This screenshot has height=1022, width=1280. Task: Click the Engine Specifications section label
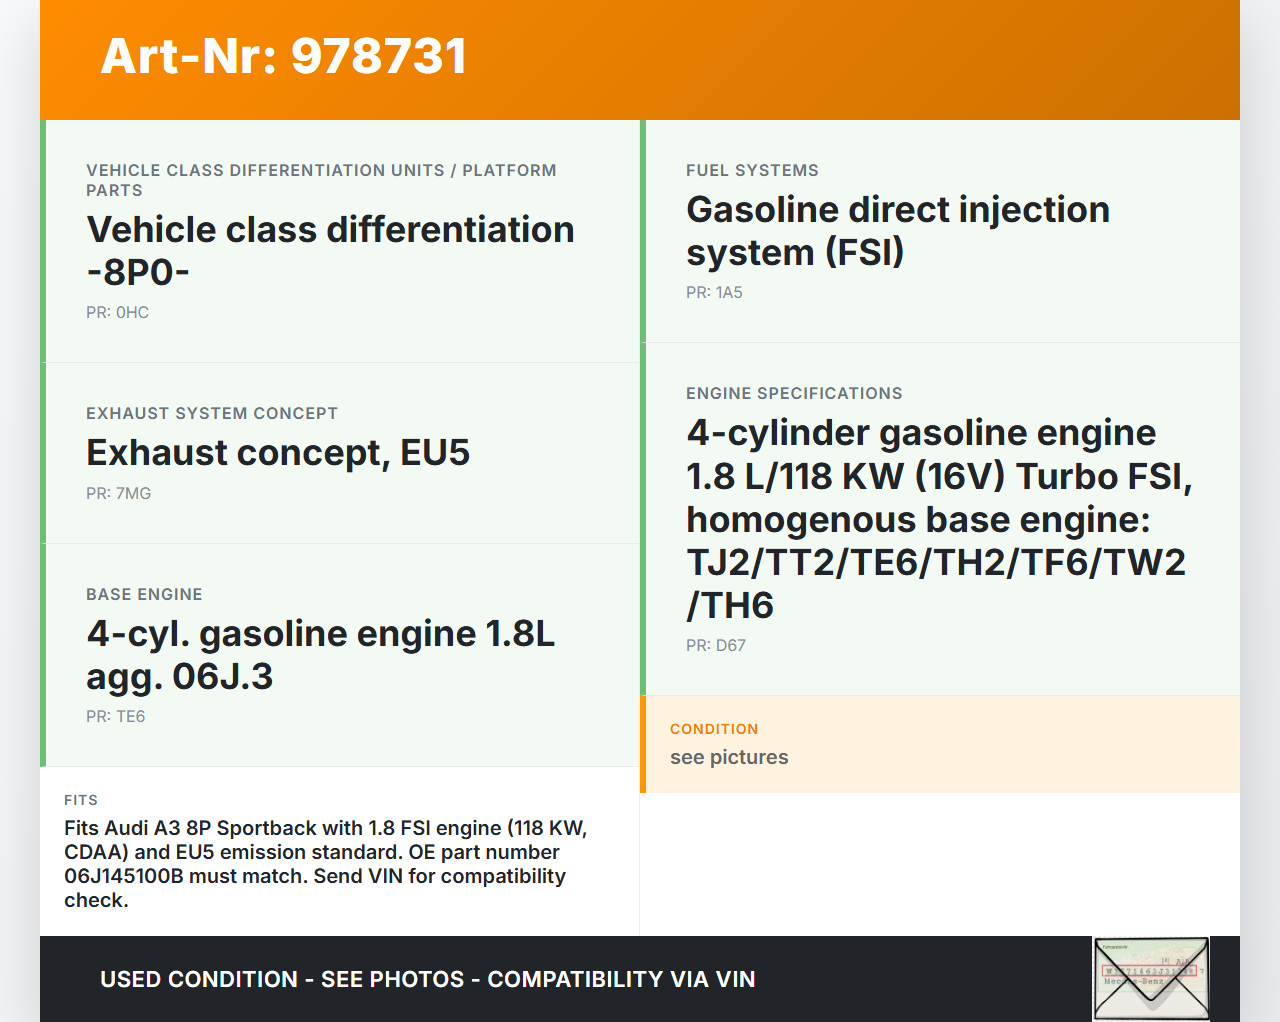click(x=794, y=393)
